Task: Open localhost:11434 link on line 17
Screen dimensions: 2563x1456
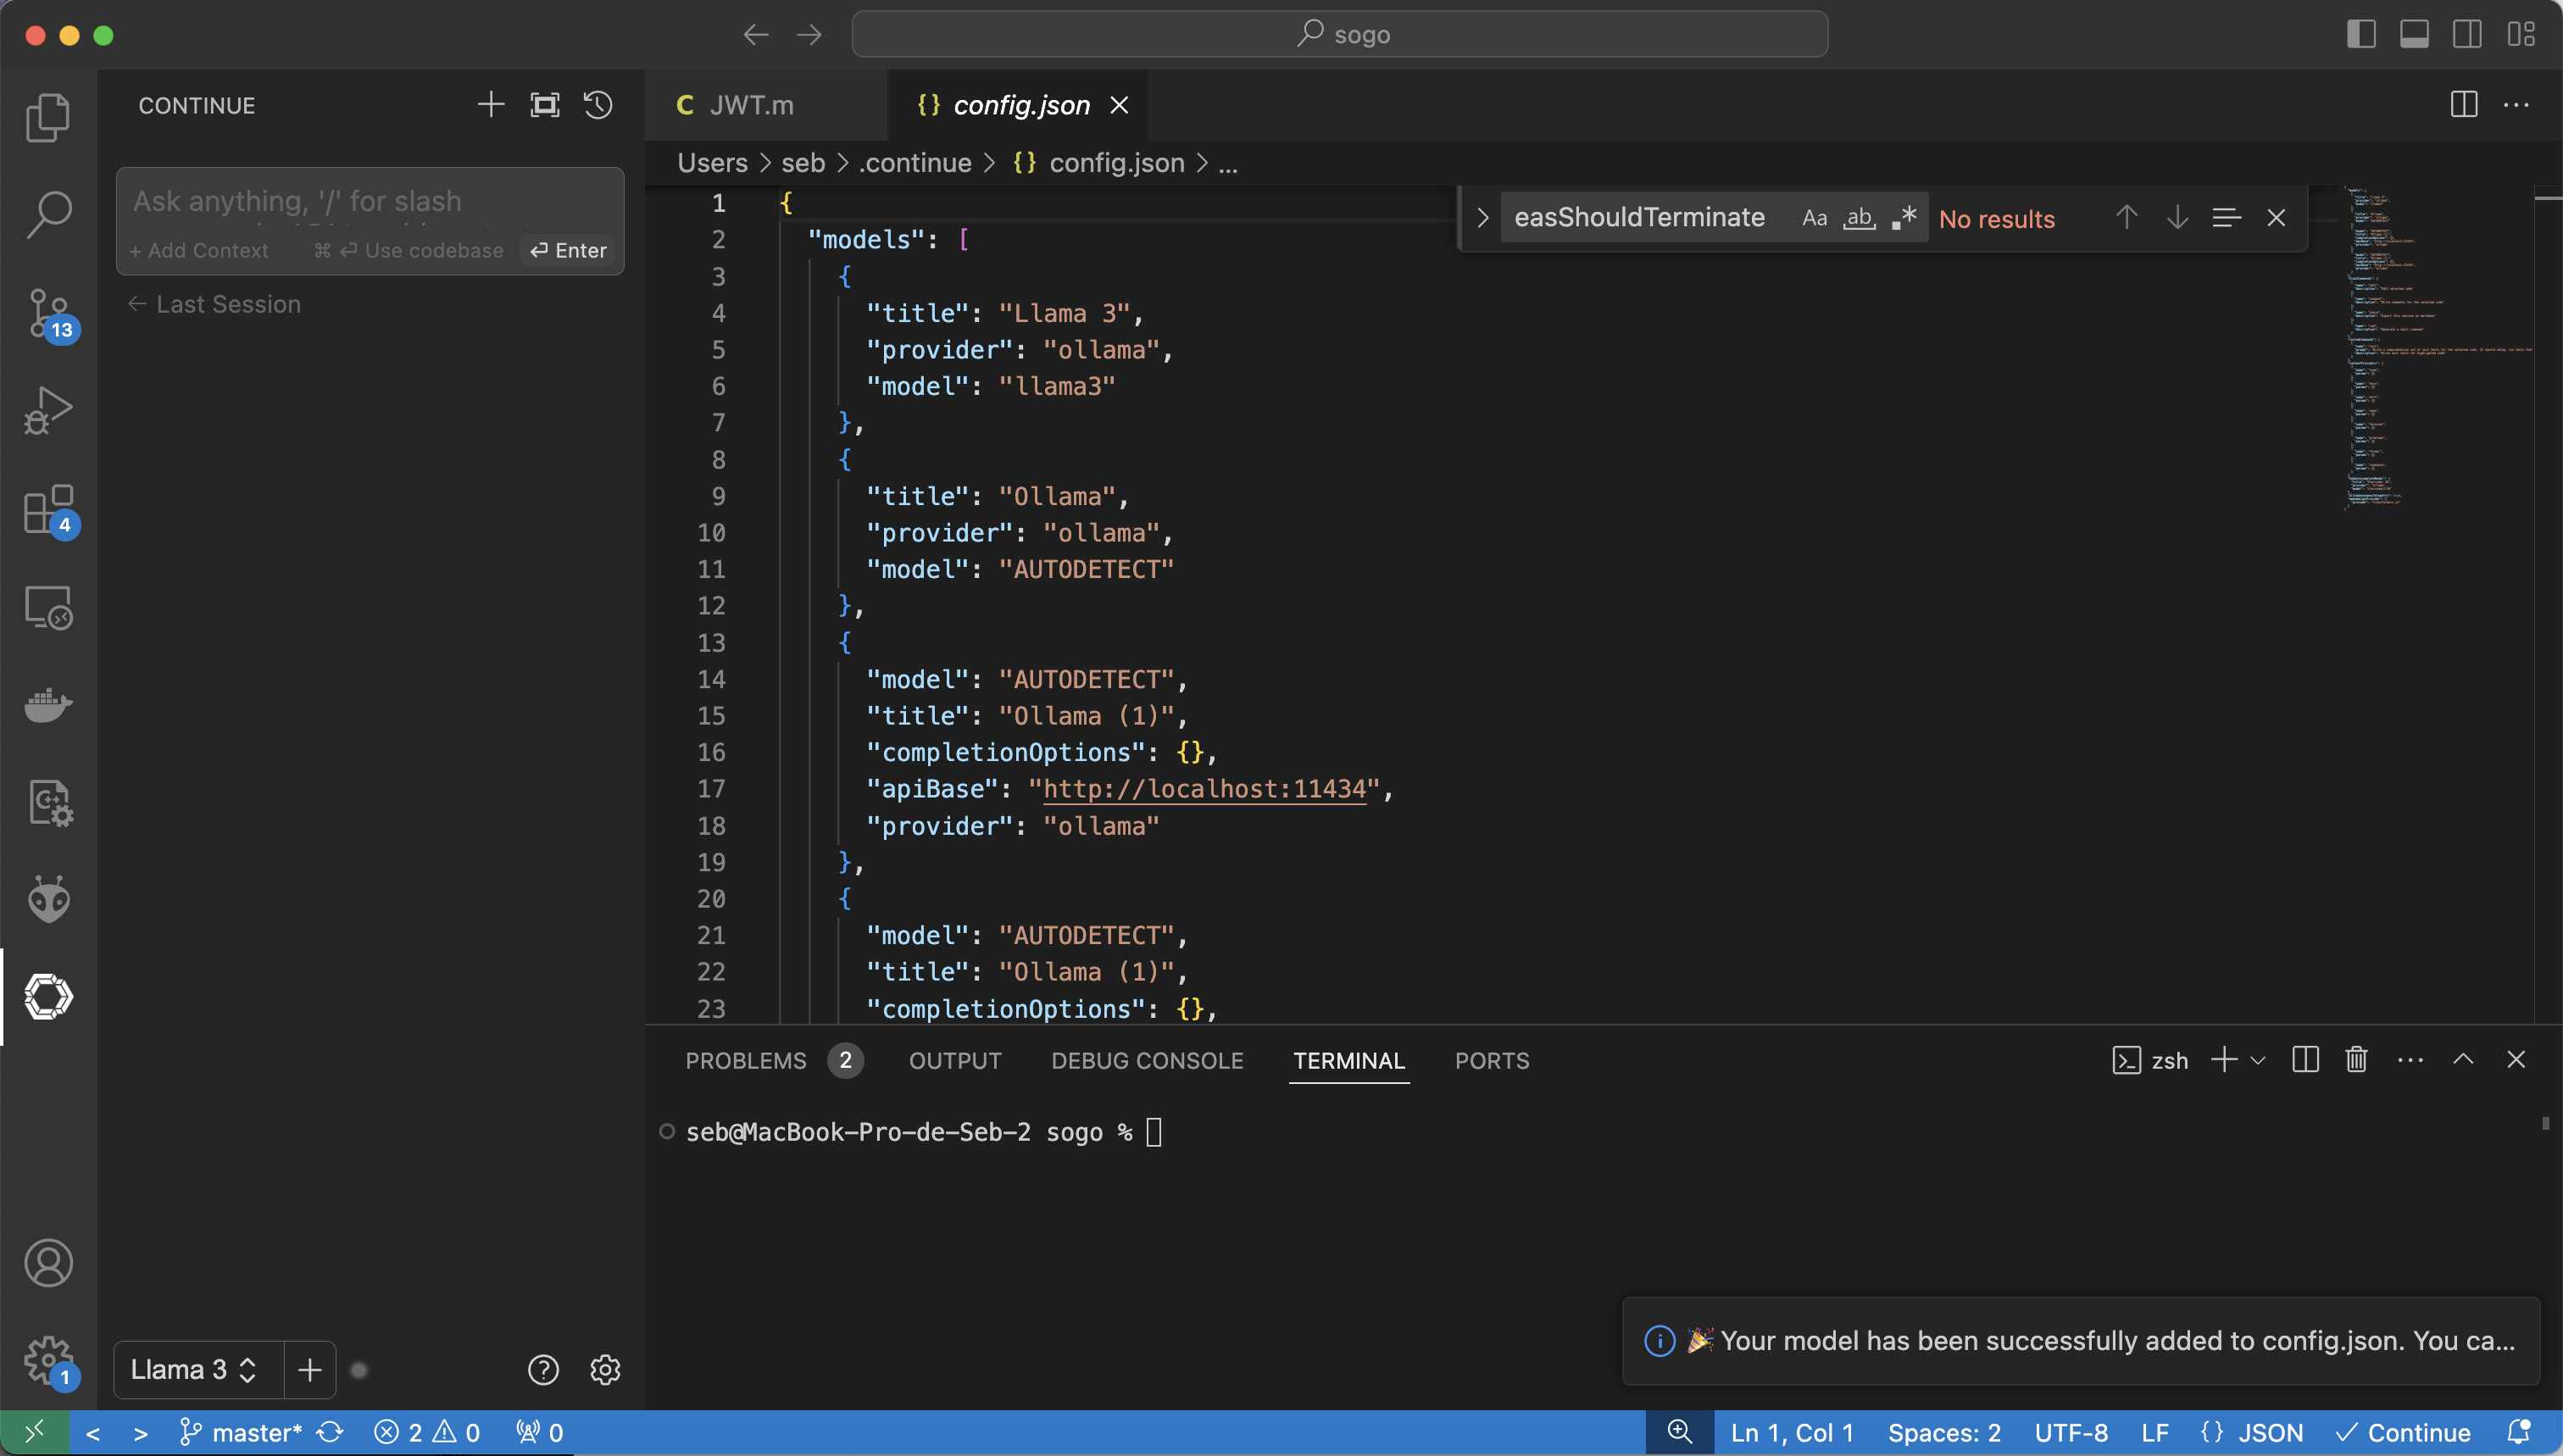Action: coord(1204,789)
